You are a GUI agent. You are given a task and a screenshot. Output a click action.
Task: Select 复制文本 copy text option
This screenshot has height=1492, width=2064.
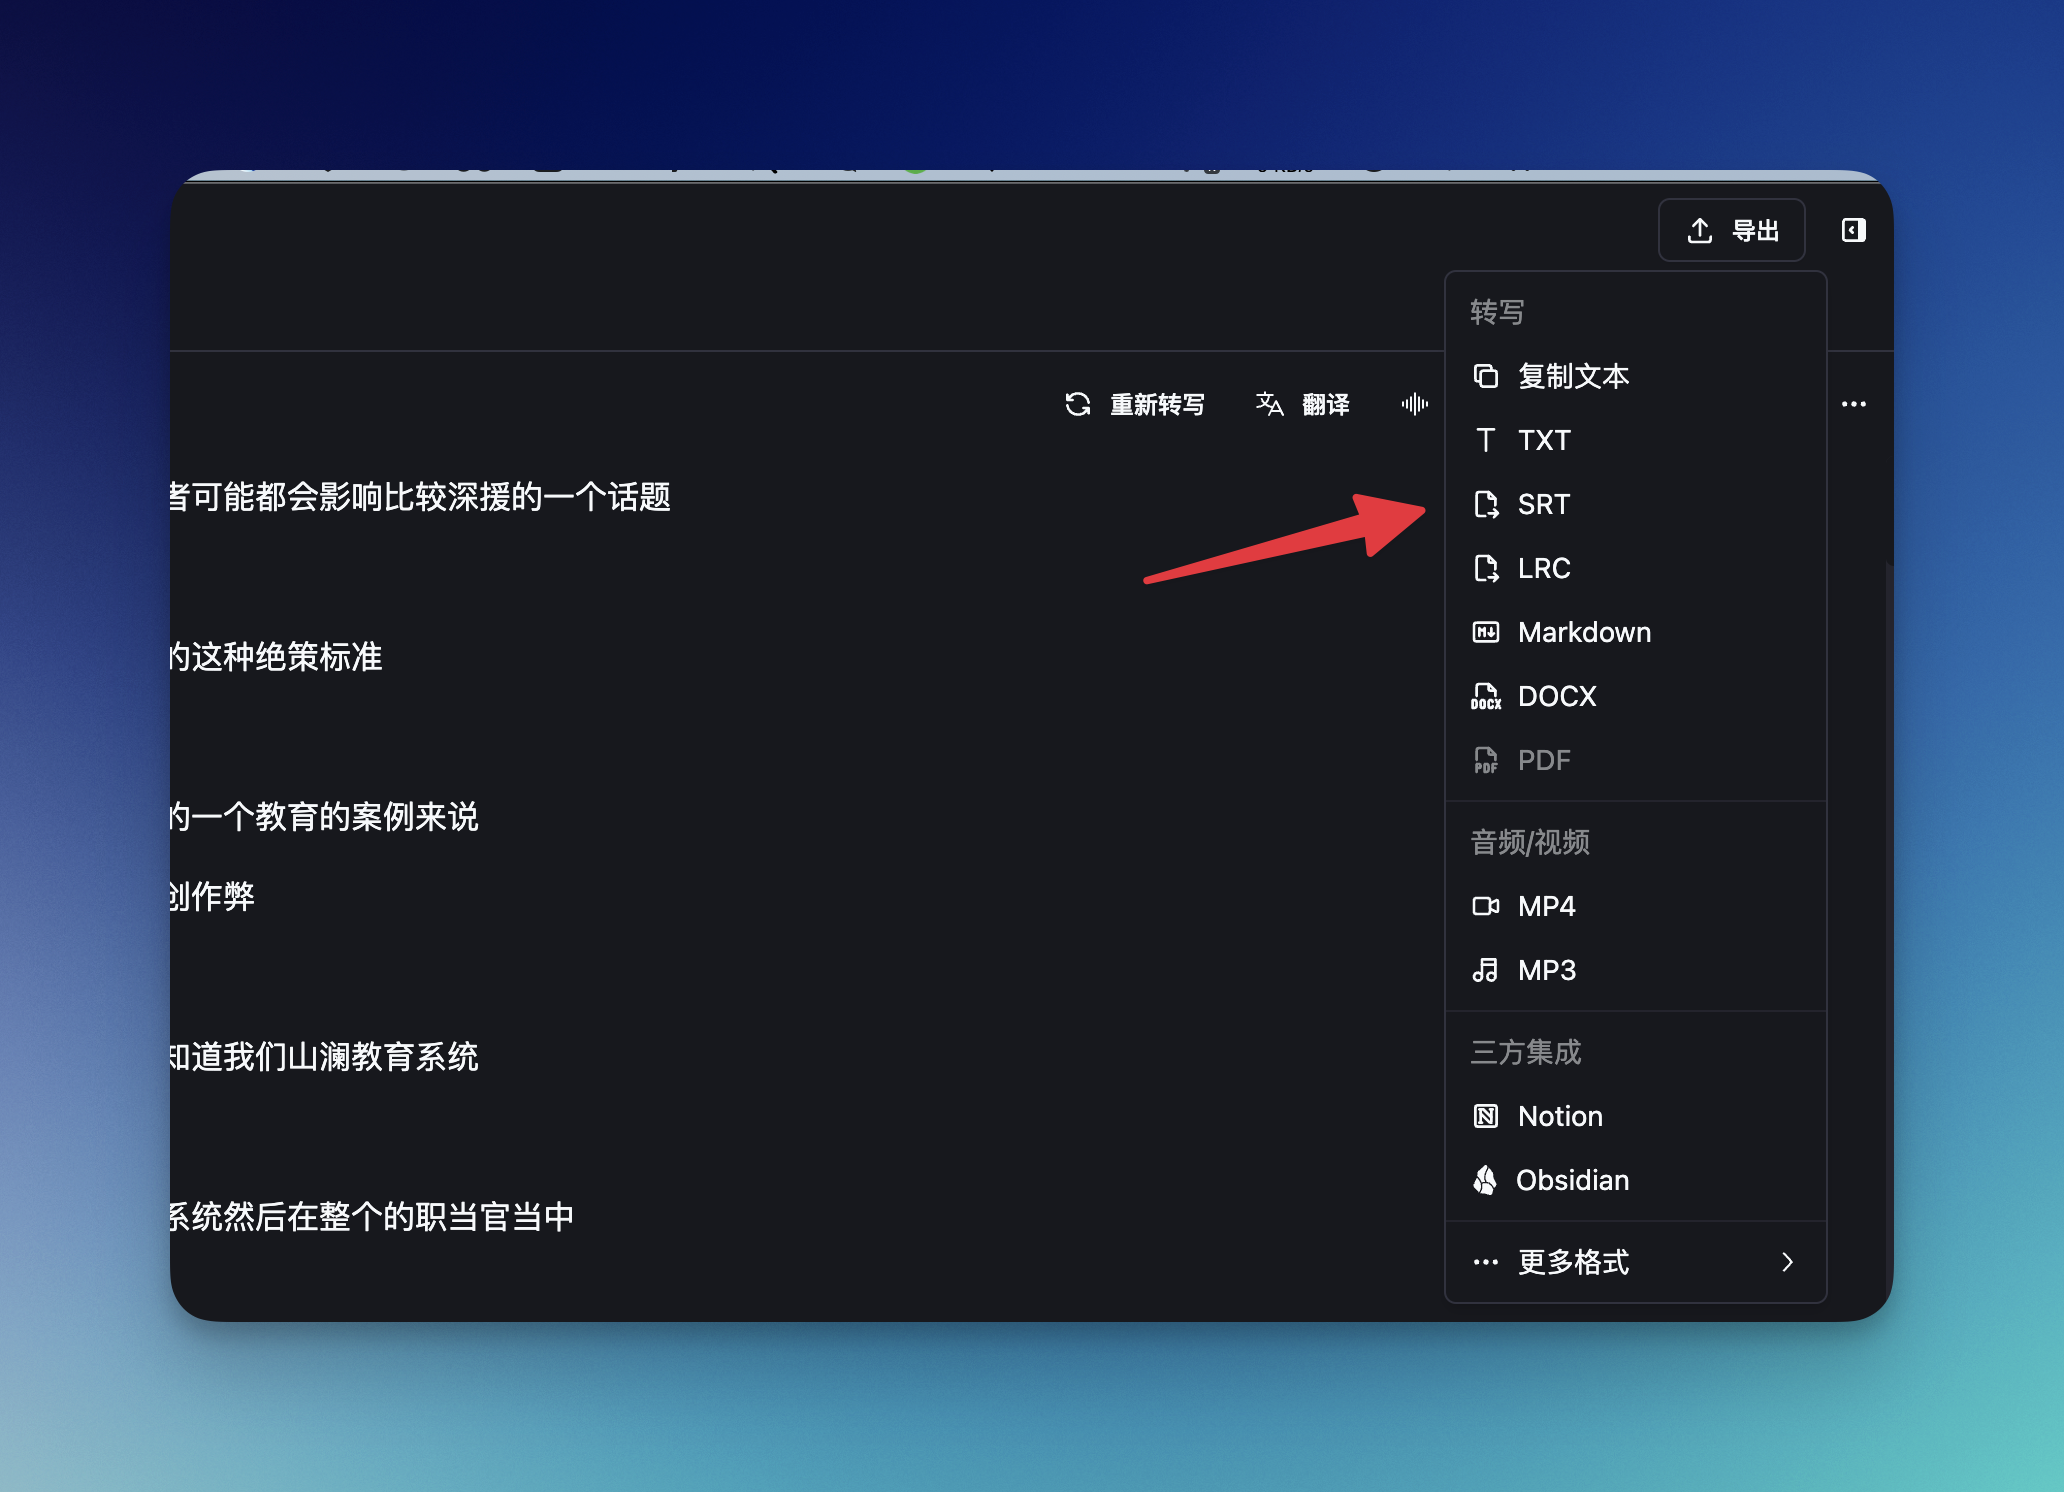tap(1636, 376)
